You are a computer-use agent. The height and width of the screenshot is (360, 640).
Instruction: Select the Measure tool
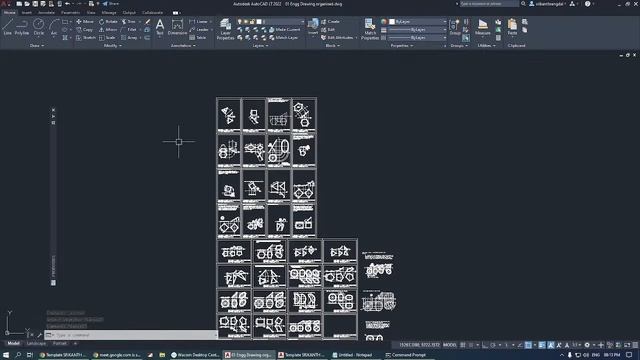click(x=483, y=27)
